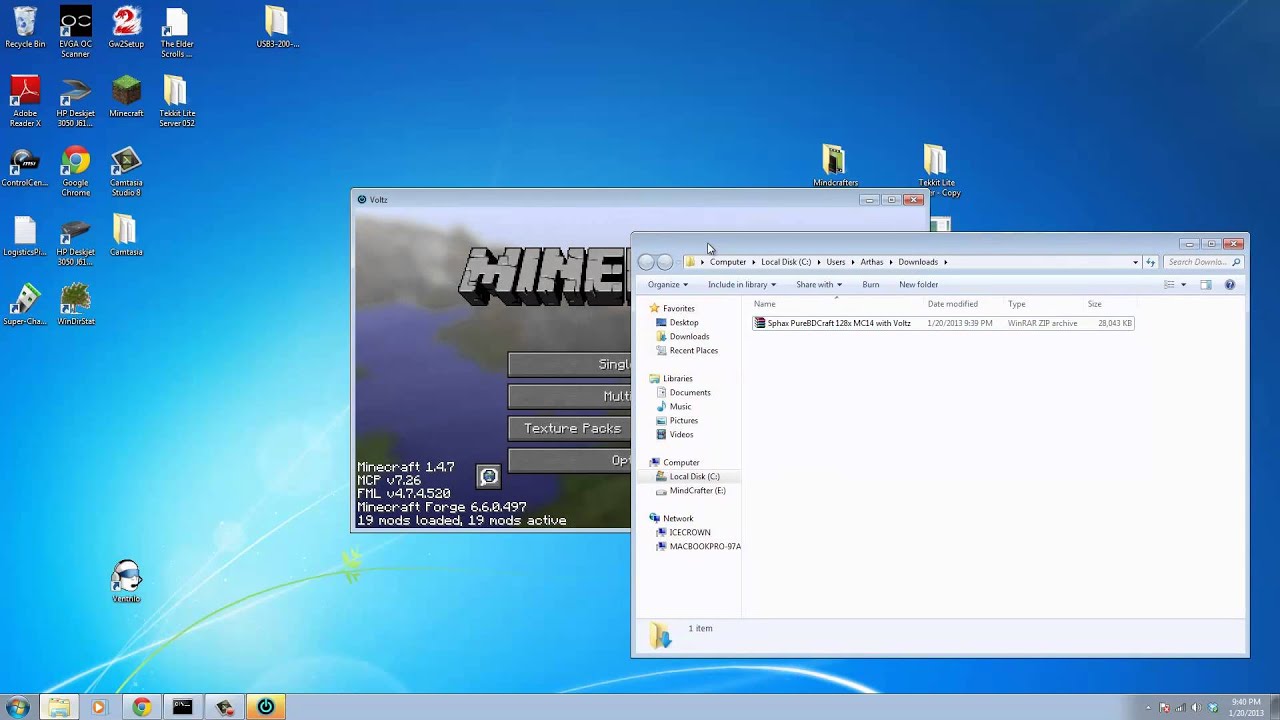
Task: Open Include in library dropdown
Action: [742, 285]
